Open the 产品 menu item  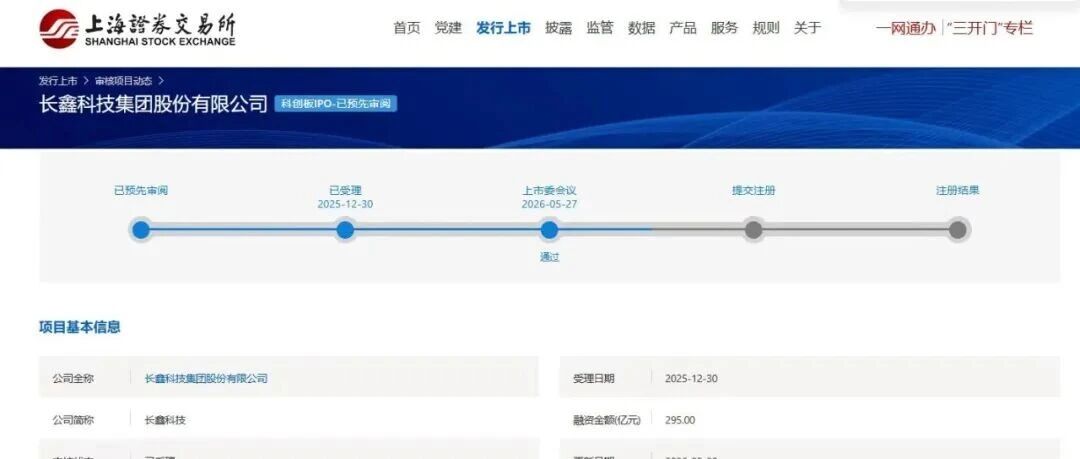pos(683,28)
